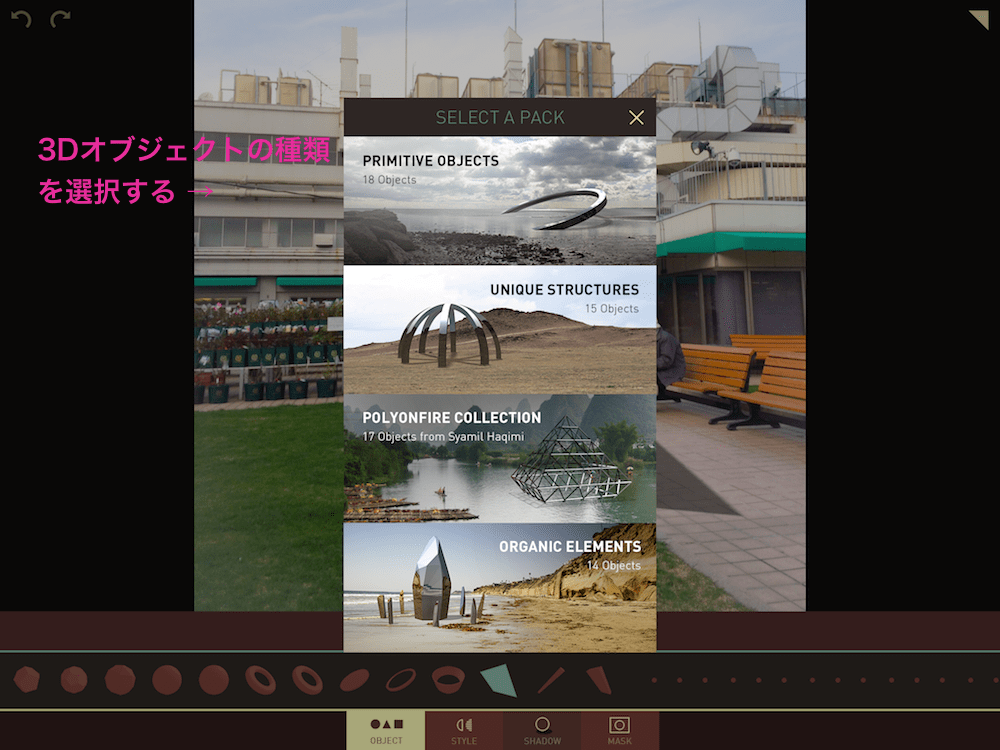The image size is (1000, 750).
Task: Select the Organic Elements pack
Action: (x=500, y=587)
